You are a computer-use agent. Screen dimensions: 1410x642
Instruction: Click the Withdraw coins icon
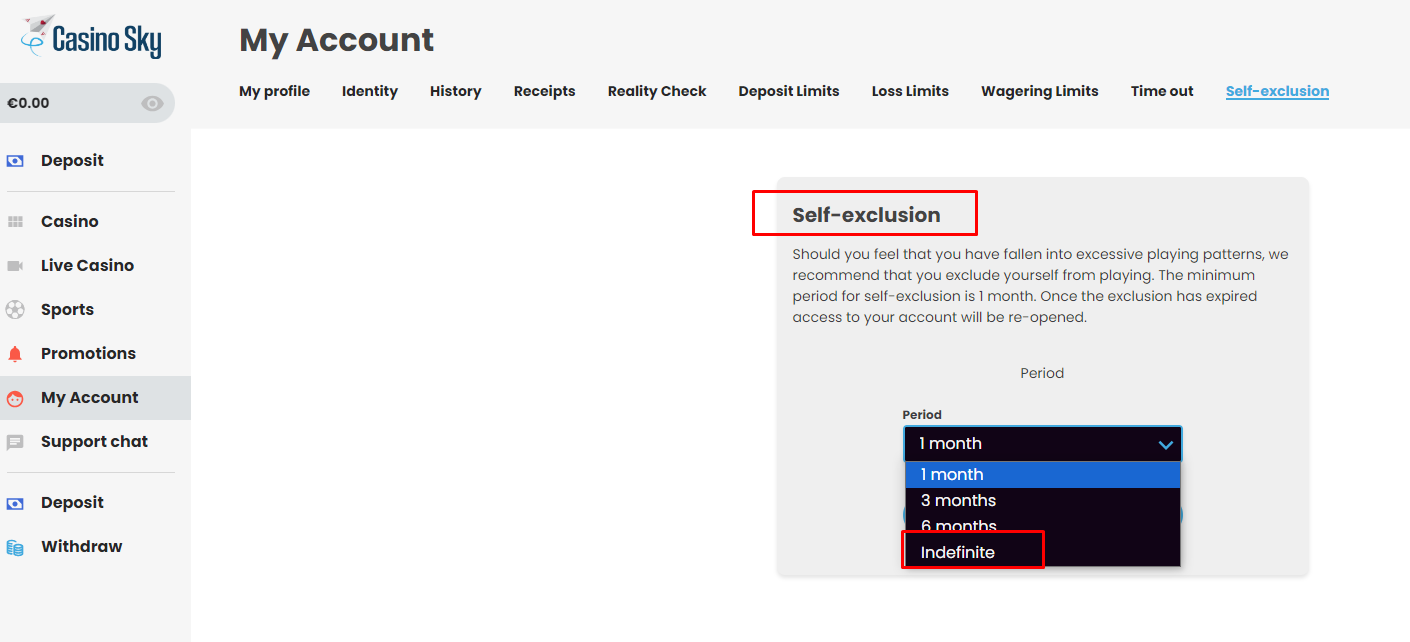pyautogui.click(x=15, y=547)
